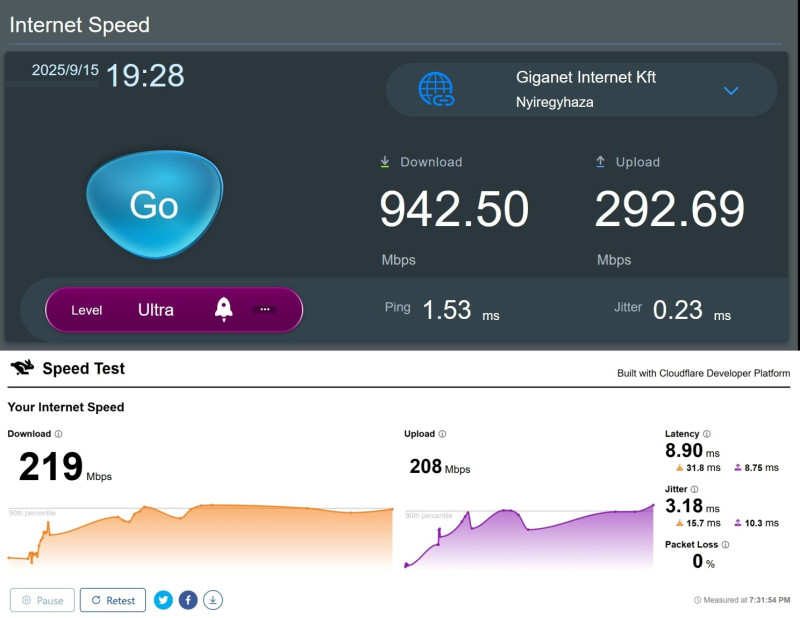Click the purple upload speed graph
Screen dimensions: 800x618
529,537
